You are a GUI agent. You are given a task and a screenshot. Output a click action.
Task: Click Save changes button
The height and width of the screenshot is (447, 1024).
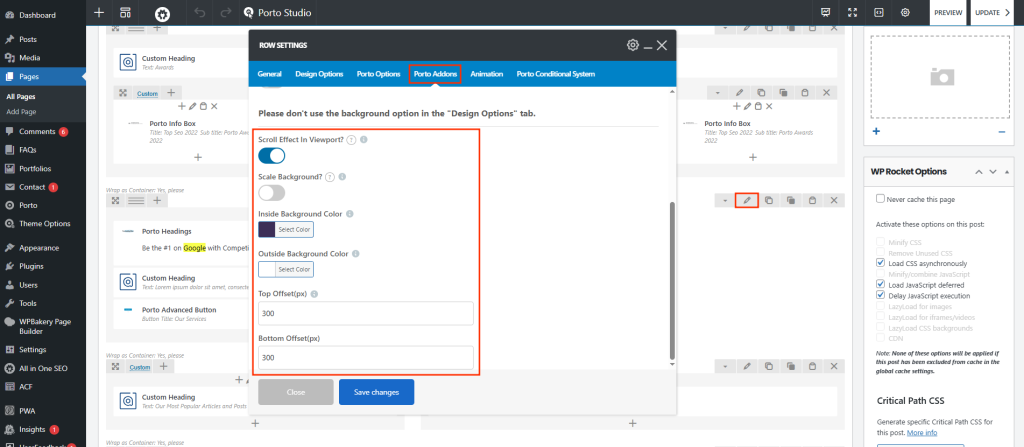(x=376, y=392)
